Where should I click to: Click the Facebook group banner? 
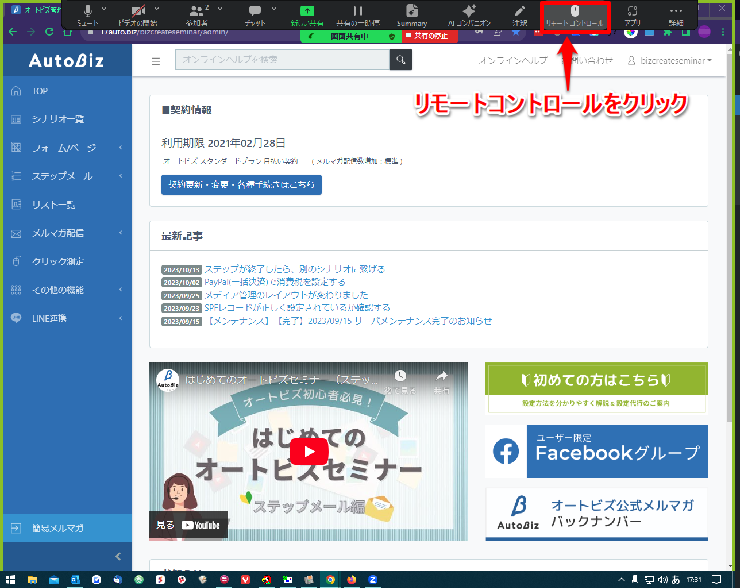[x=596, y=452]
